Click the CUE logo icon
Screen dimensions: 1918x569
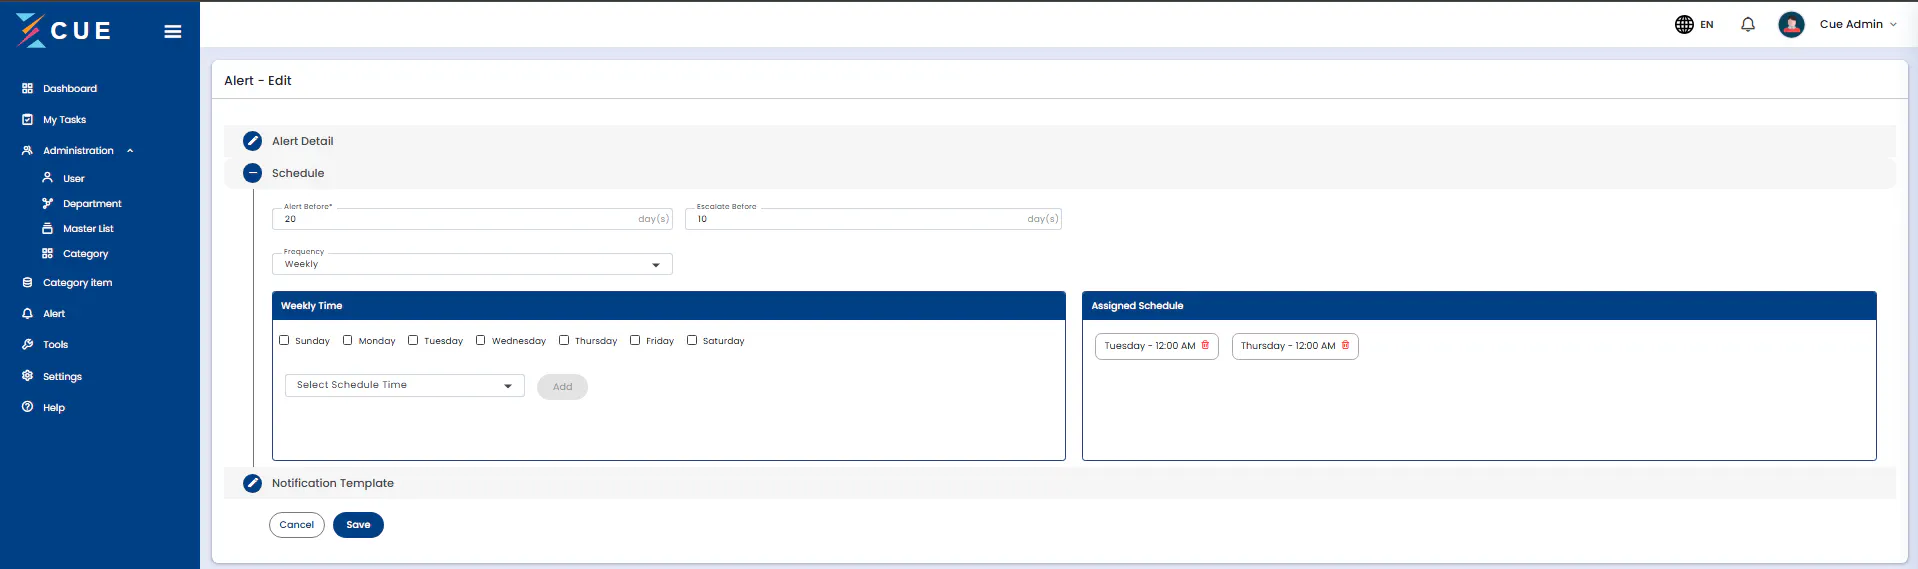(x=31, y=30)
